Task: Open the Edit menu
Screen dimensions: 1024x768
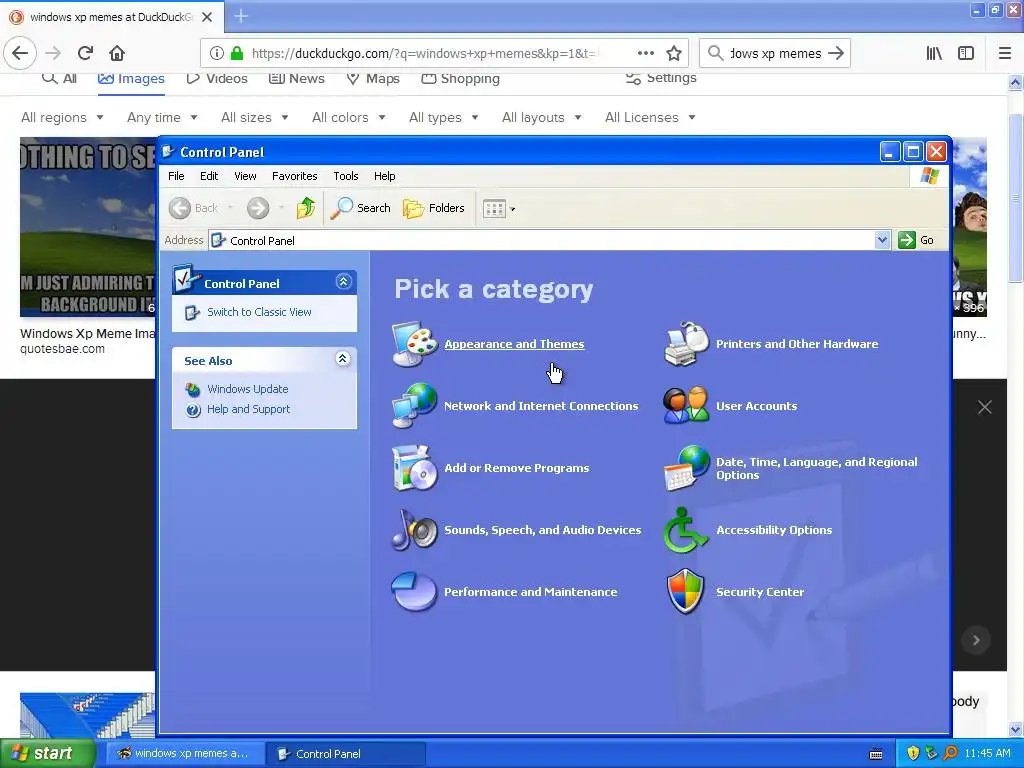Action: click(209, 176)
